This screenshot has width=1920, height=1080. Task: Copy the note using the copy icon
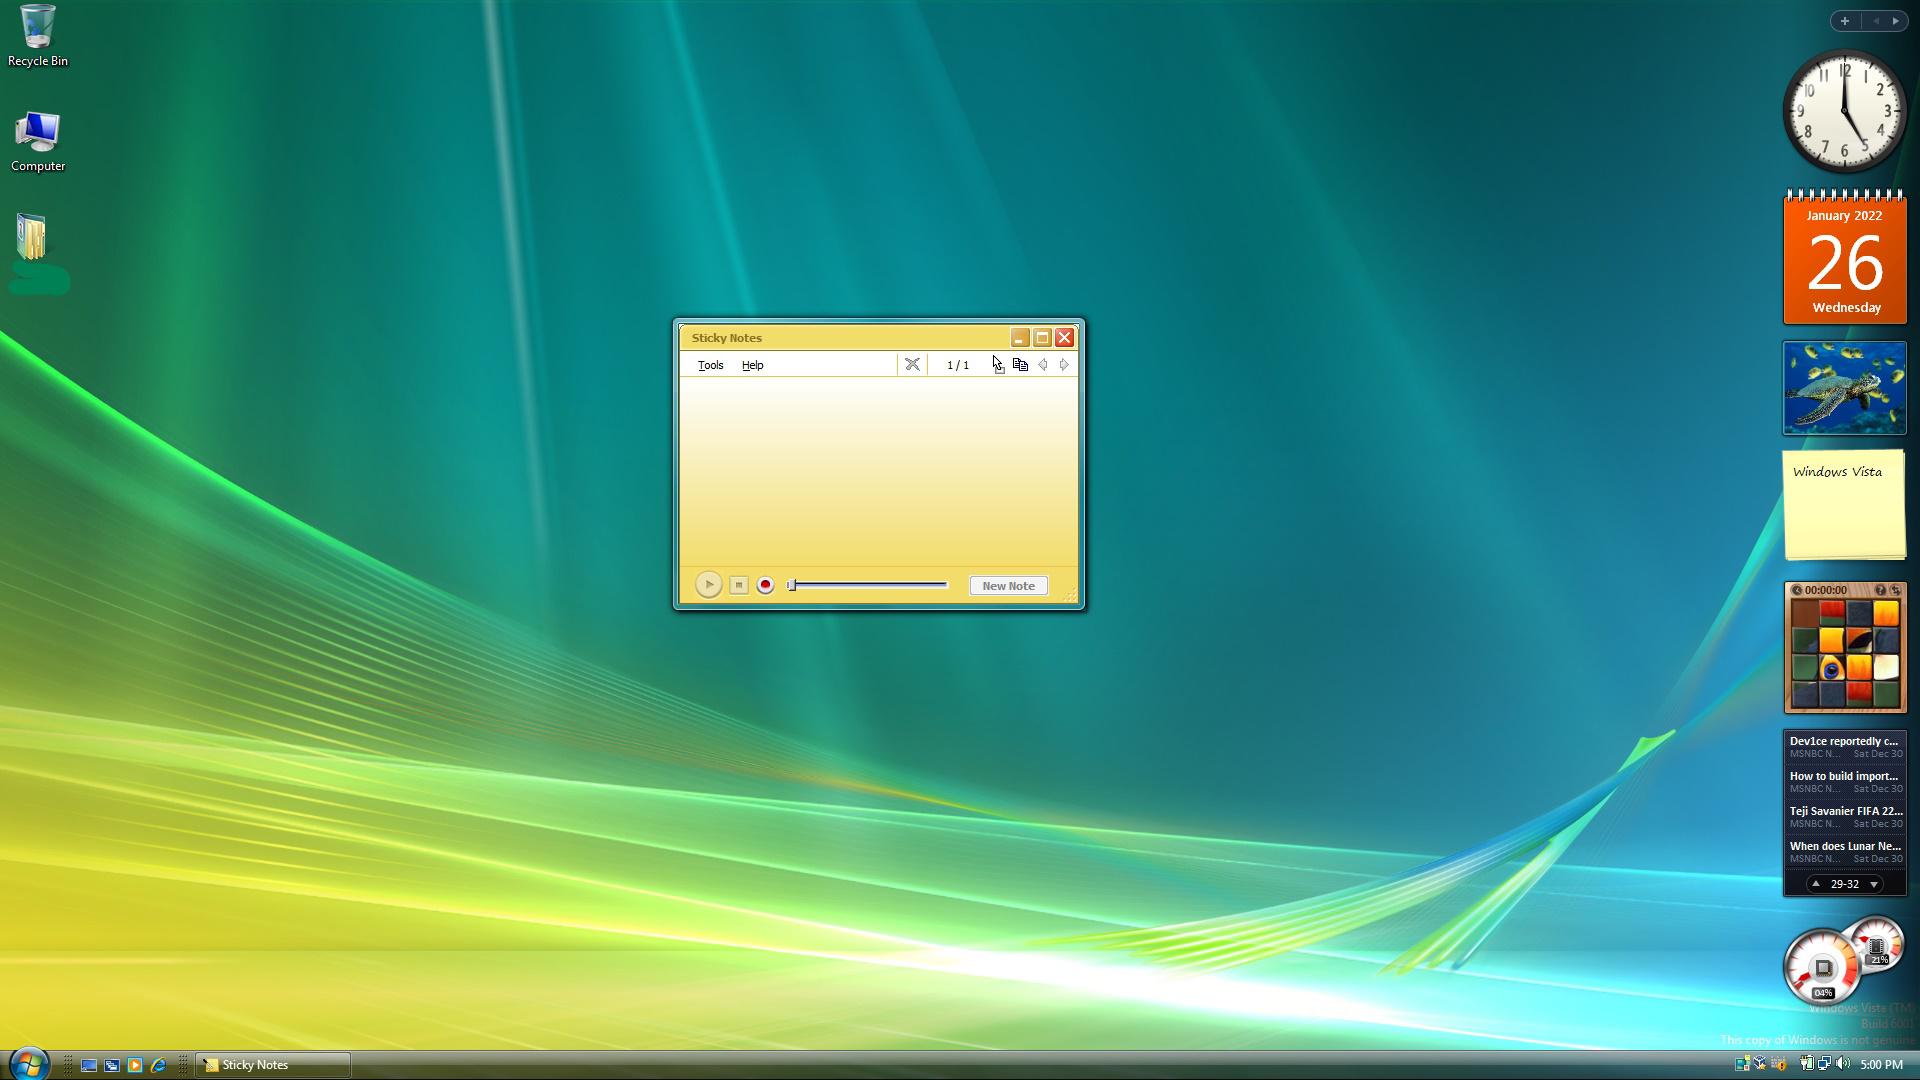[x=1020, y=364]
